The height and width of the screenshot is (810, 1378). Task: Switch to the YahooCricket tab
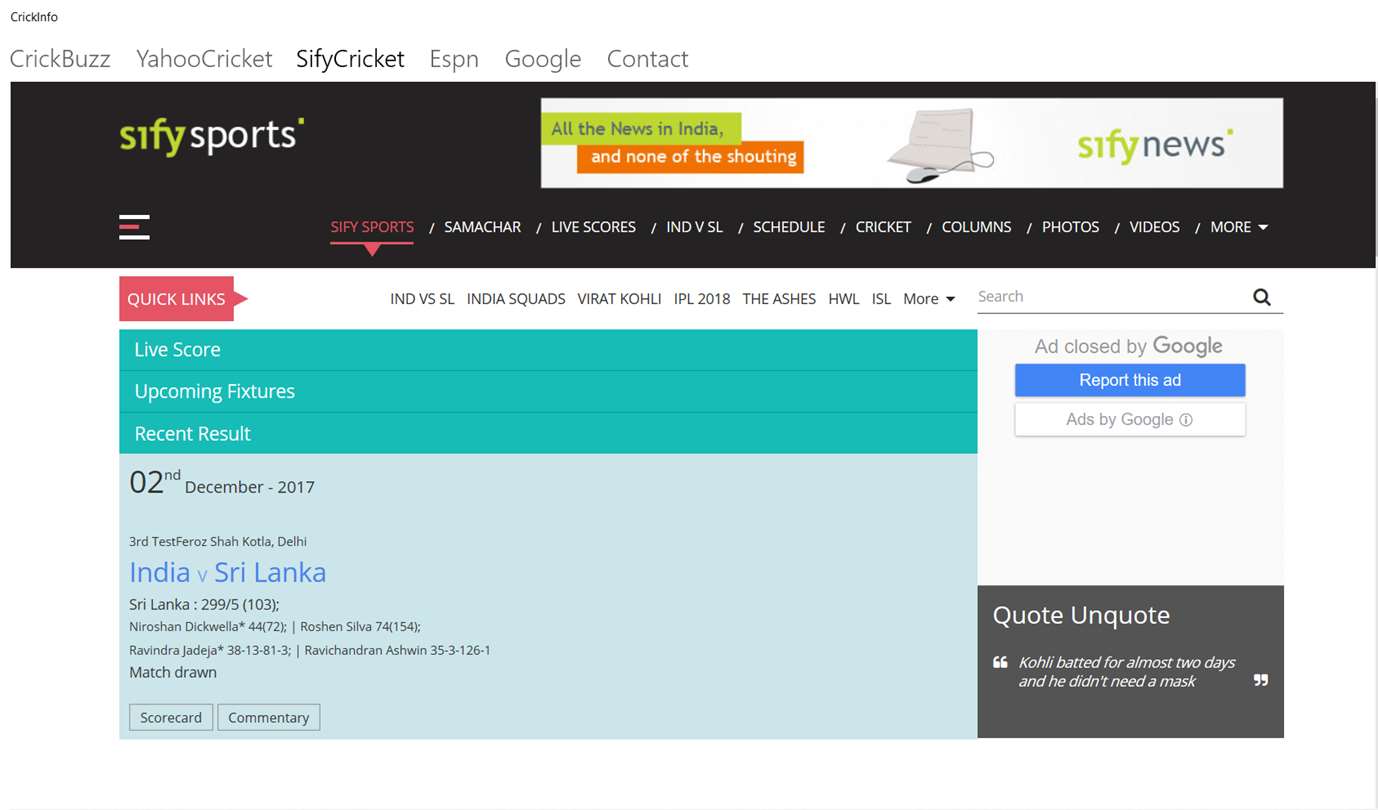click(x=204, y=59)
